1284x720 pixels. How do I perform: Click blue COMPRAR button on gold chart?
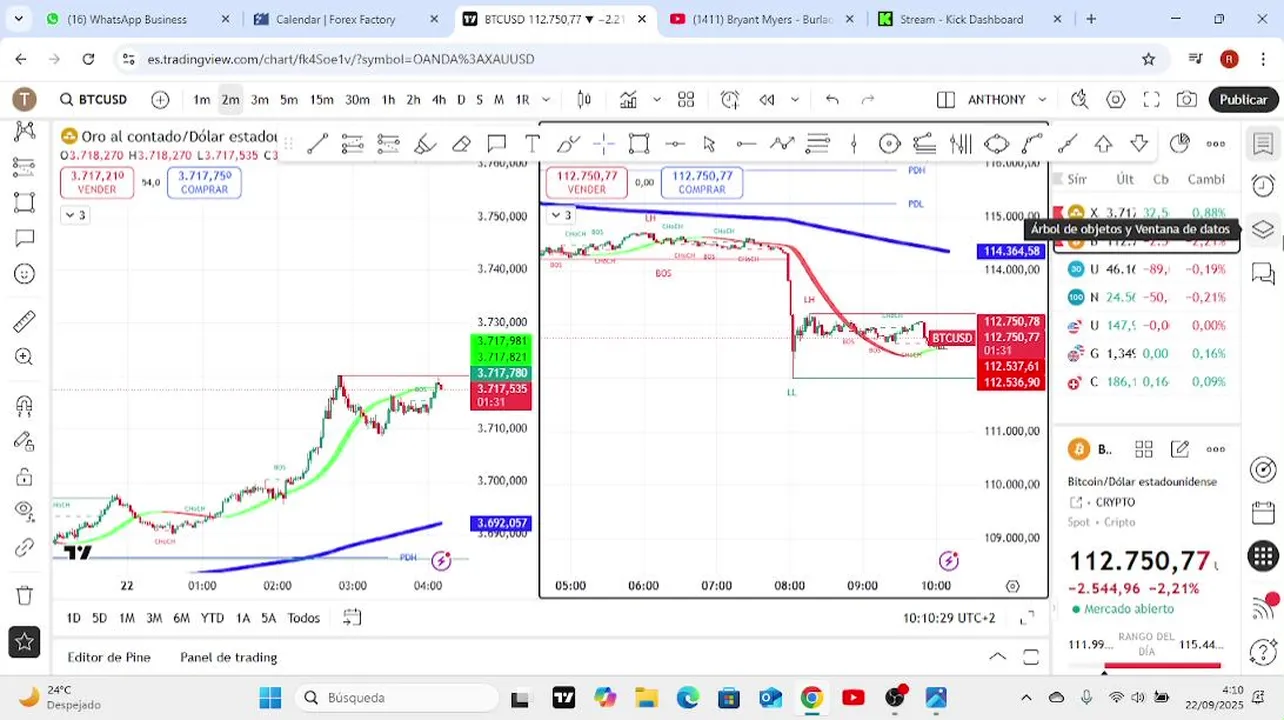[205, 182]
